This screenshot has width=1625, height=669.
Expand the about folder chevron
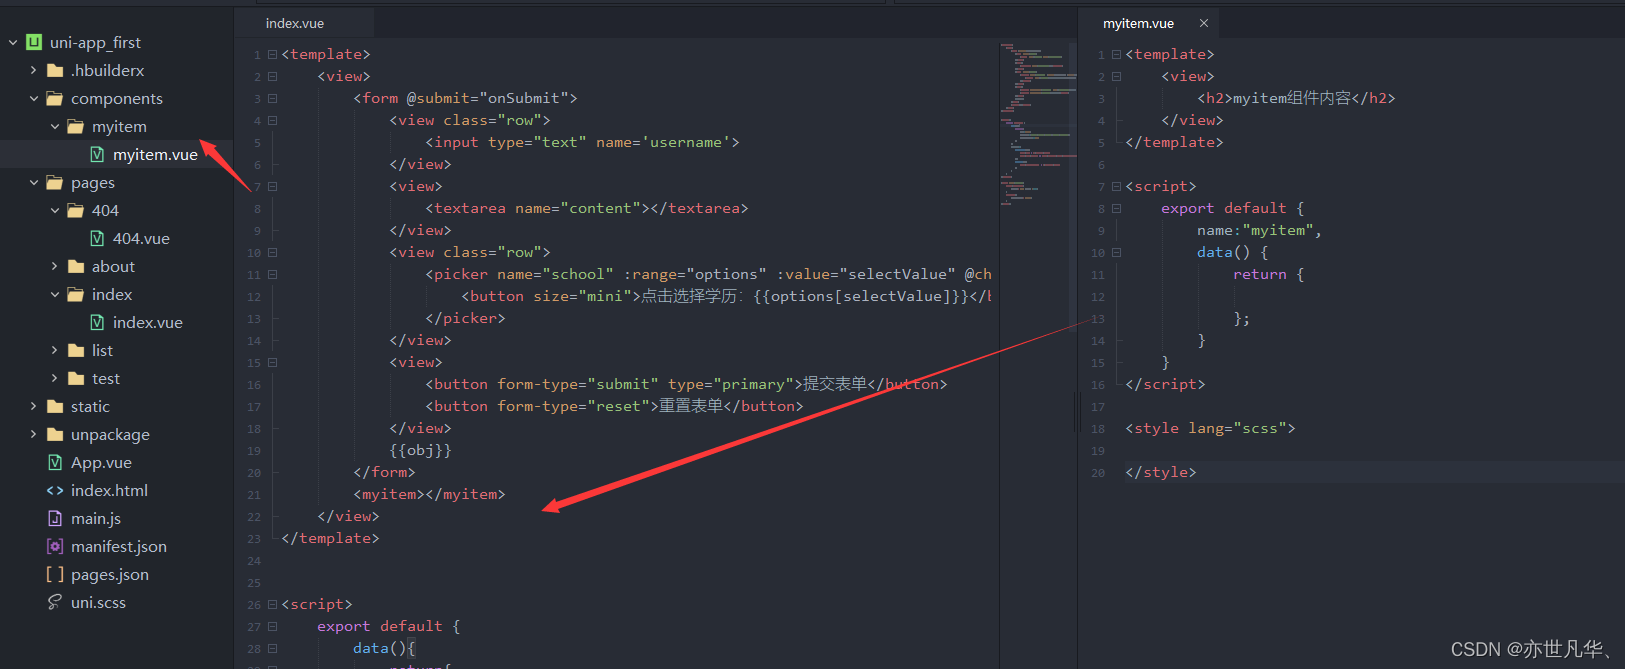55,267
